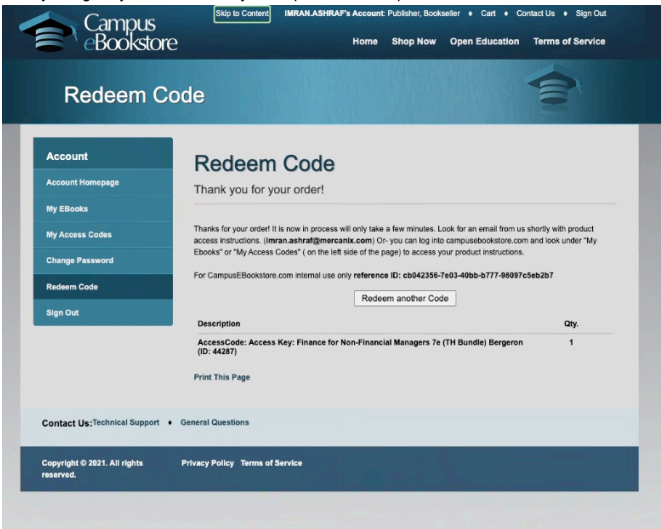Click the Print This Page link
Image resolution: width=661 pixels, height=529 pixels.
(222, 378)
